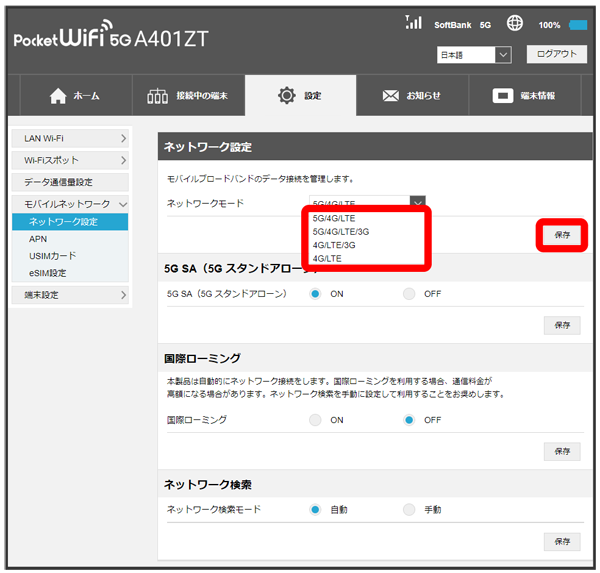
Task: Save the network mode setting
Action: (x=561, y=234)
